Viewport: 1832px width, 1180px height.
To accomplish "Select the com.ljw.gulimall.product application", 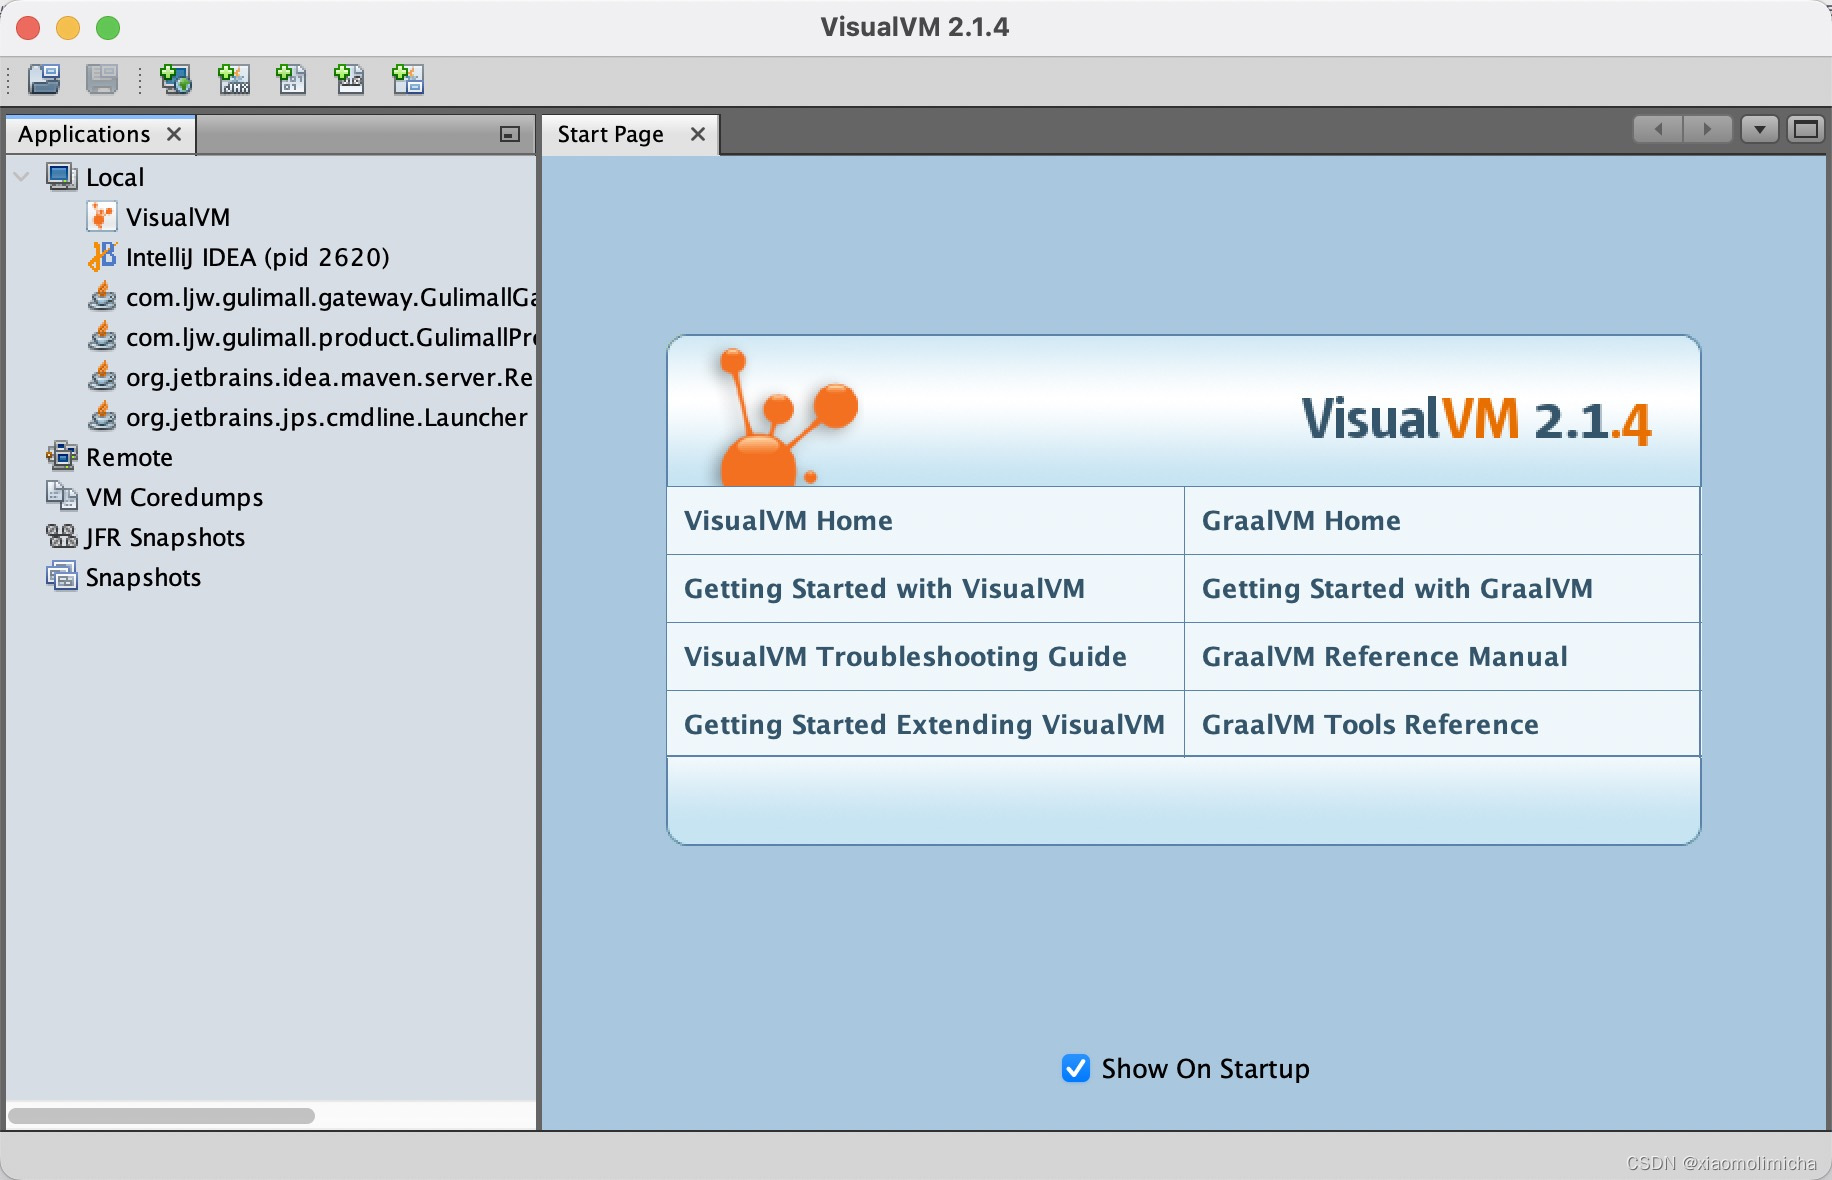I will point(331,337).
